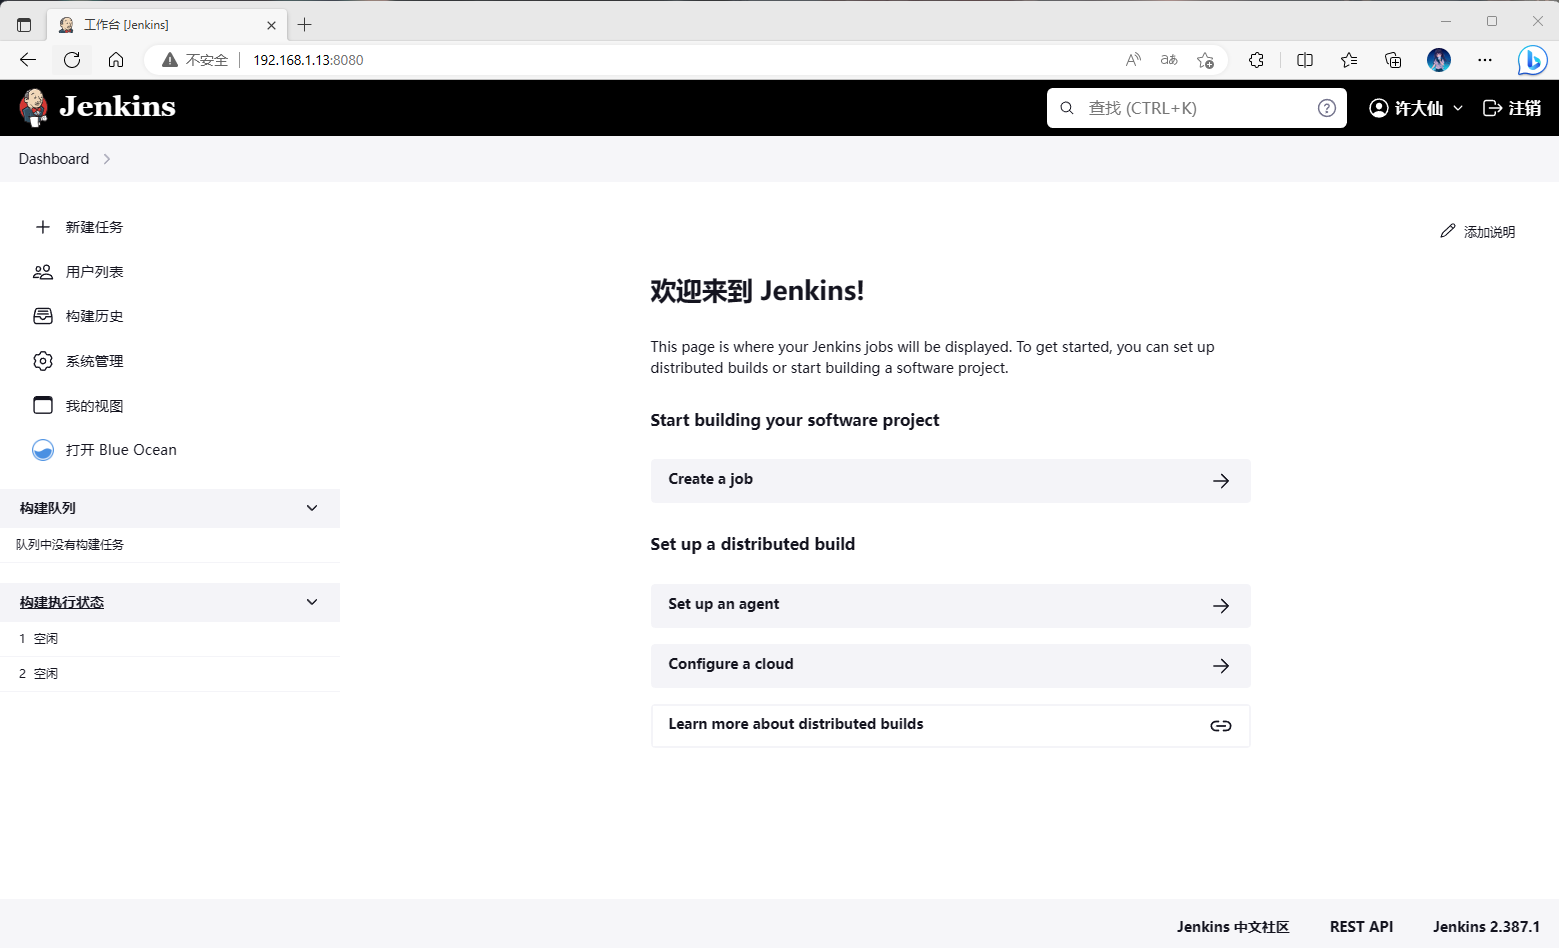Viewport: 1559px width, 948px height.
Task: Click the browser home icon
Action: pos(116,60)
